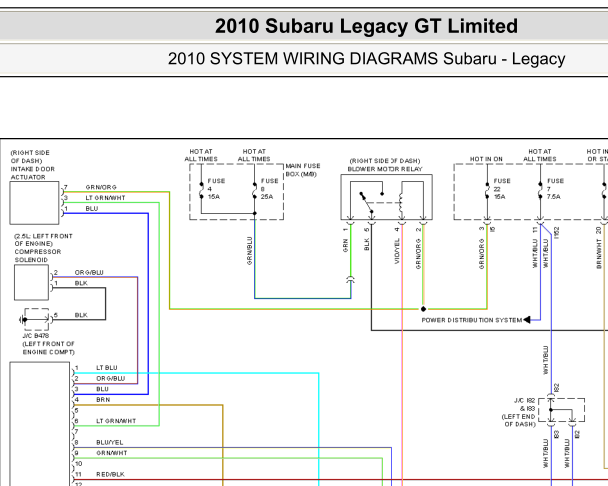Image resolution: width=608 pixels, height=486 pixels.
Task: Select the POWER DISTRIBUTION SYSTEM label
Action: click(472, 320)
